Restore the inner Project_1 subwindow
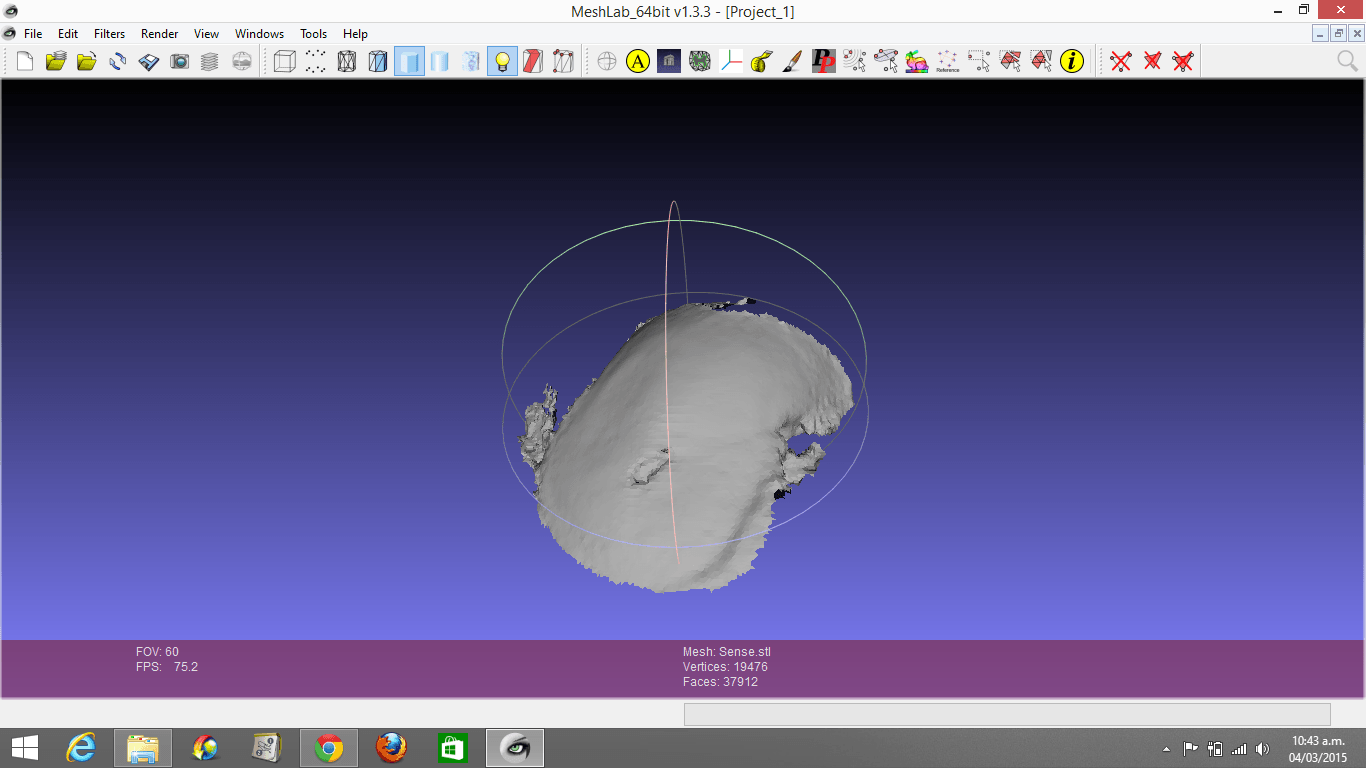This screenshot has width=1366, height=768. [x=1338, y=33]
